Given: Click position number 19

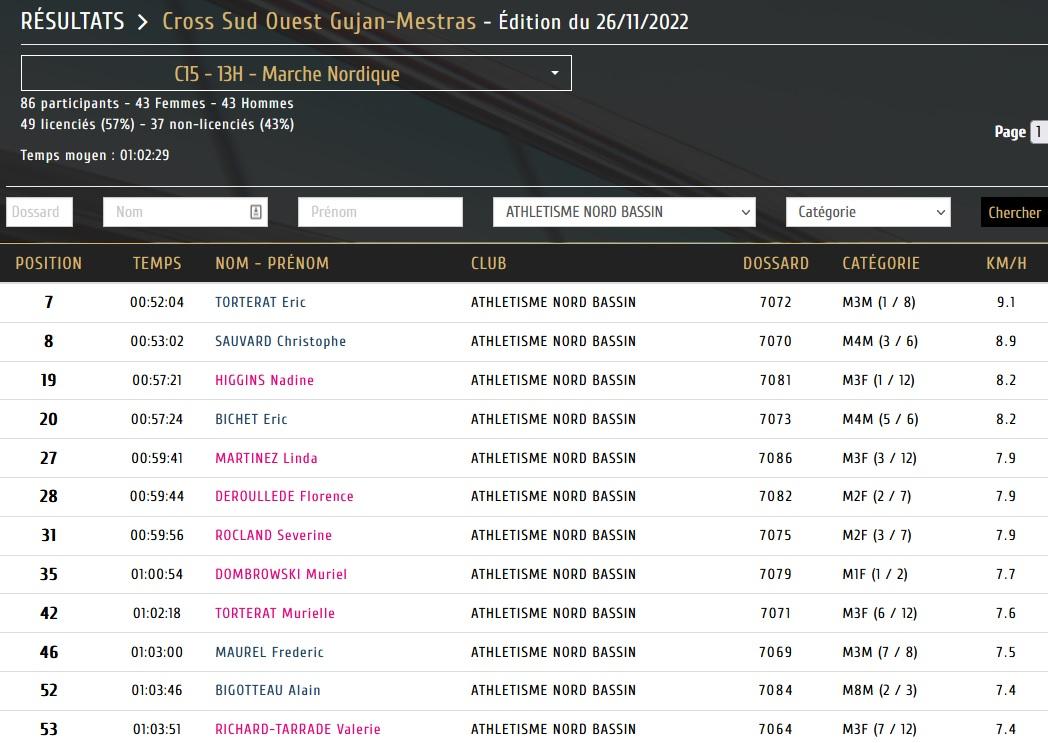Looking at the screenshot, I should (48, 380).
